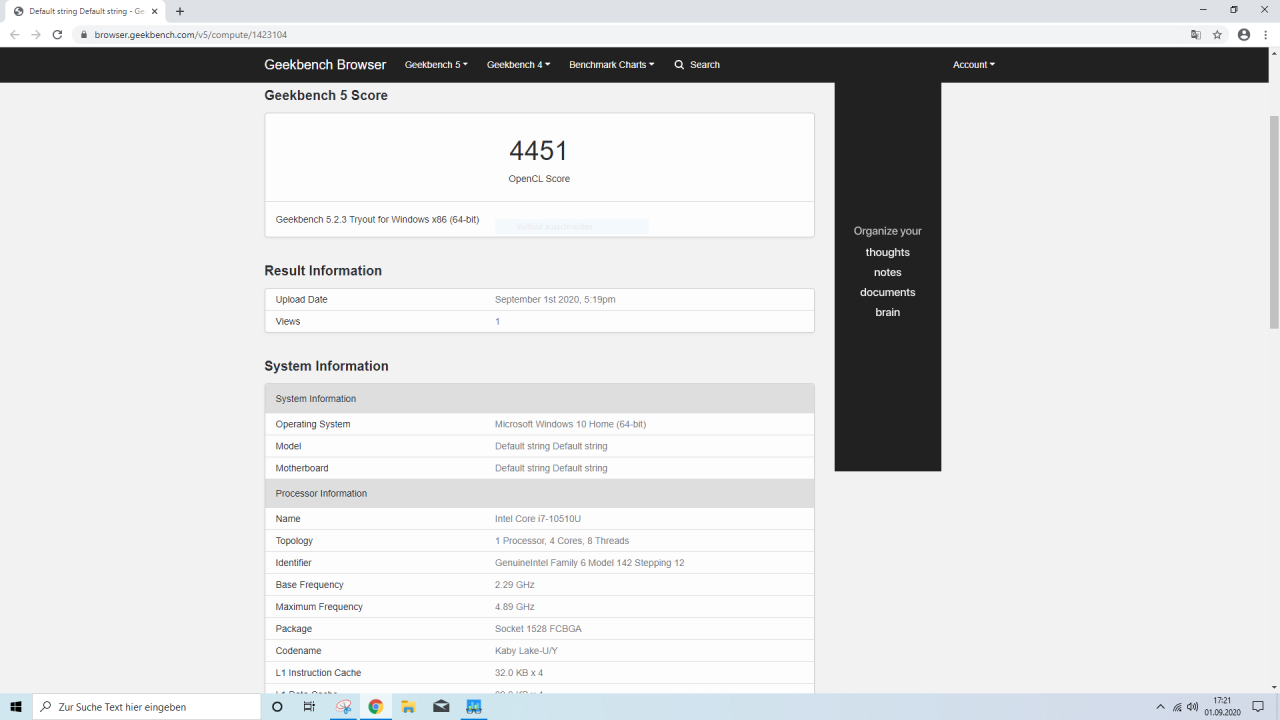
Task: Click the Base Frequency value 2.29 GHz
Action: pos(515,585)
